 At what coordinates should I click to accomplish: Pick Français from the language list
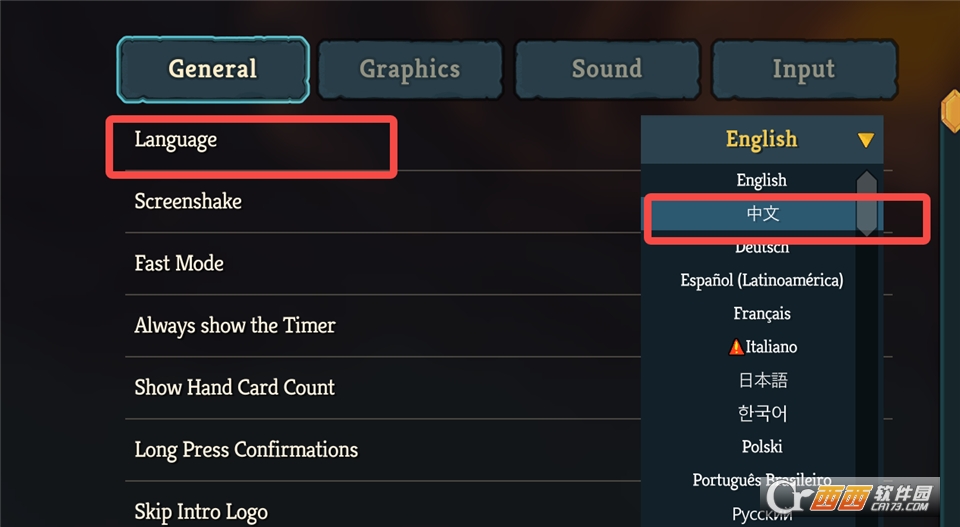(762, 313)
